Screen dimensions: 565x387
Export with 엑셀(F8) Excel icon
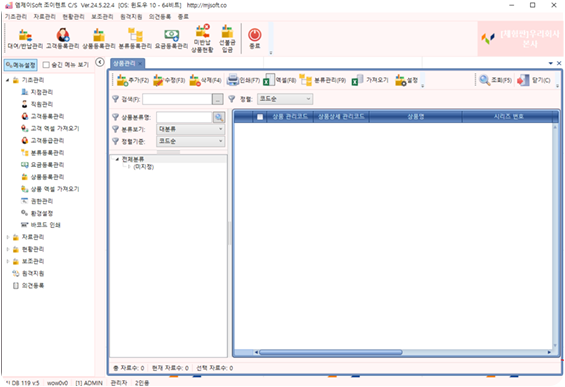(269, 80)
